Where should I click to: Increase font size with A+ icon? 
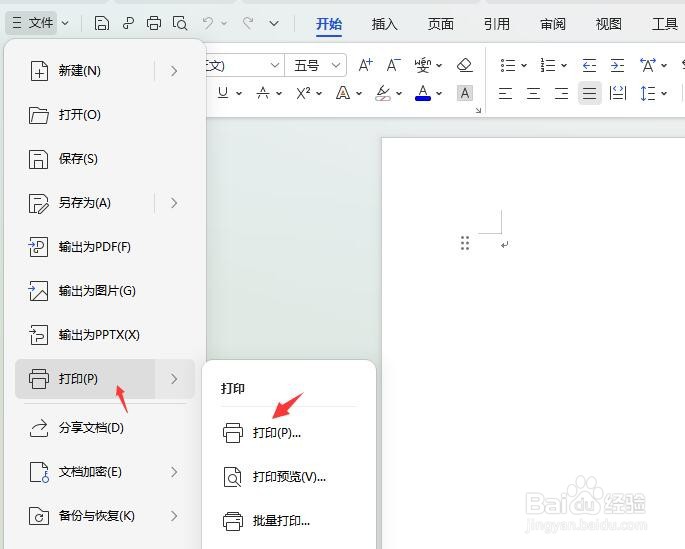click(366, 66)
